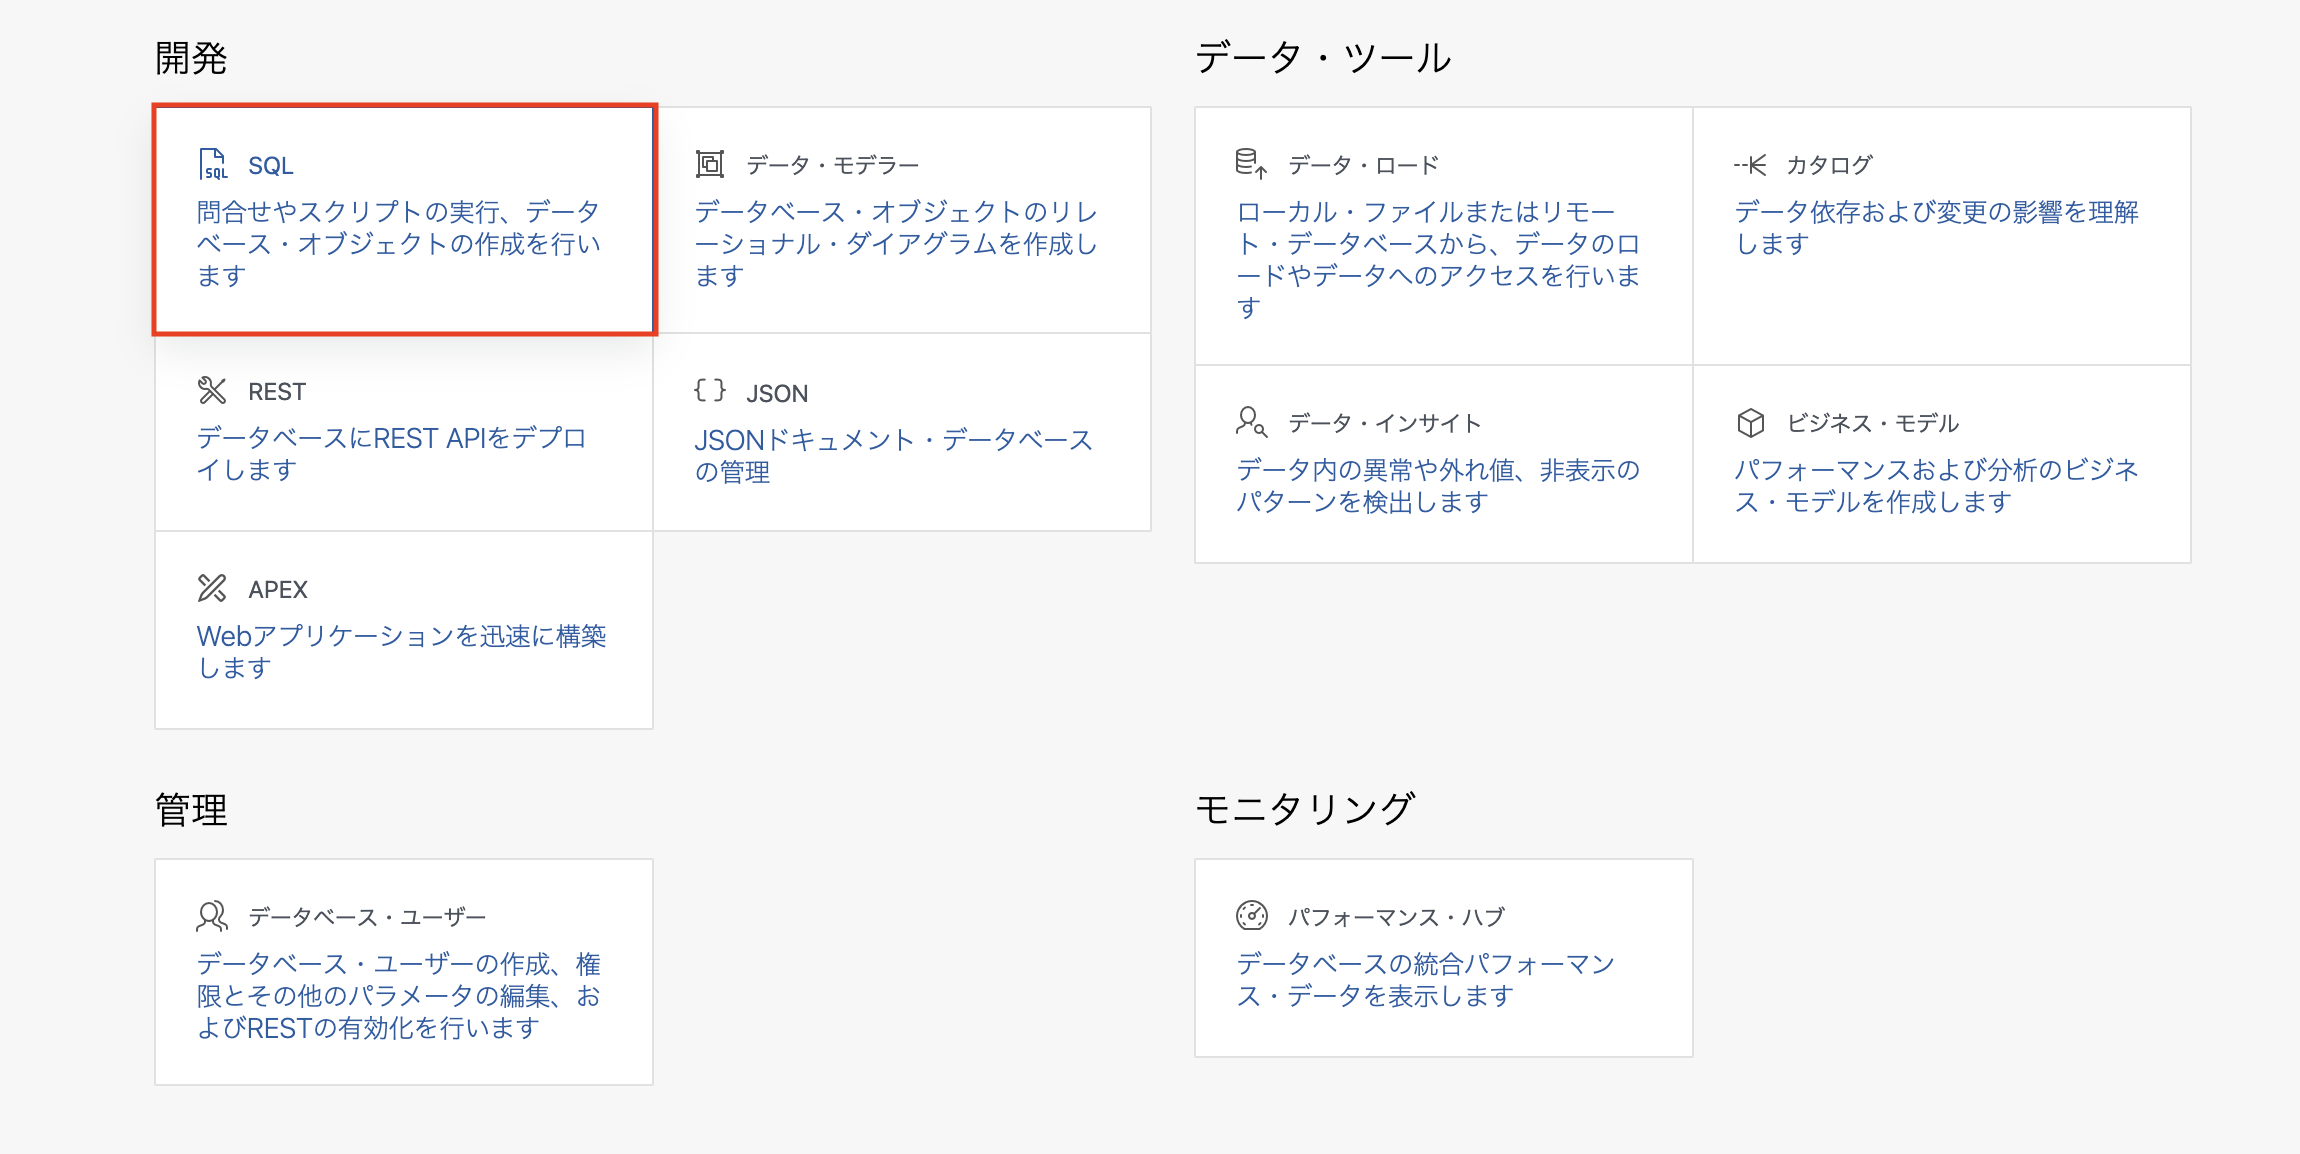Open the パフォーマンス・ハブ card title
Image resolution: width=2300 pixels, height=1154 pixels.
click(1396, 917)
